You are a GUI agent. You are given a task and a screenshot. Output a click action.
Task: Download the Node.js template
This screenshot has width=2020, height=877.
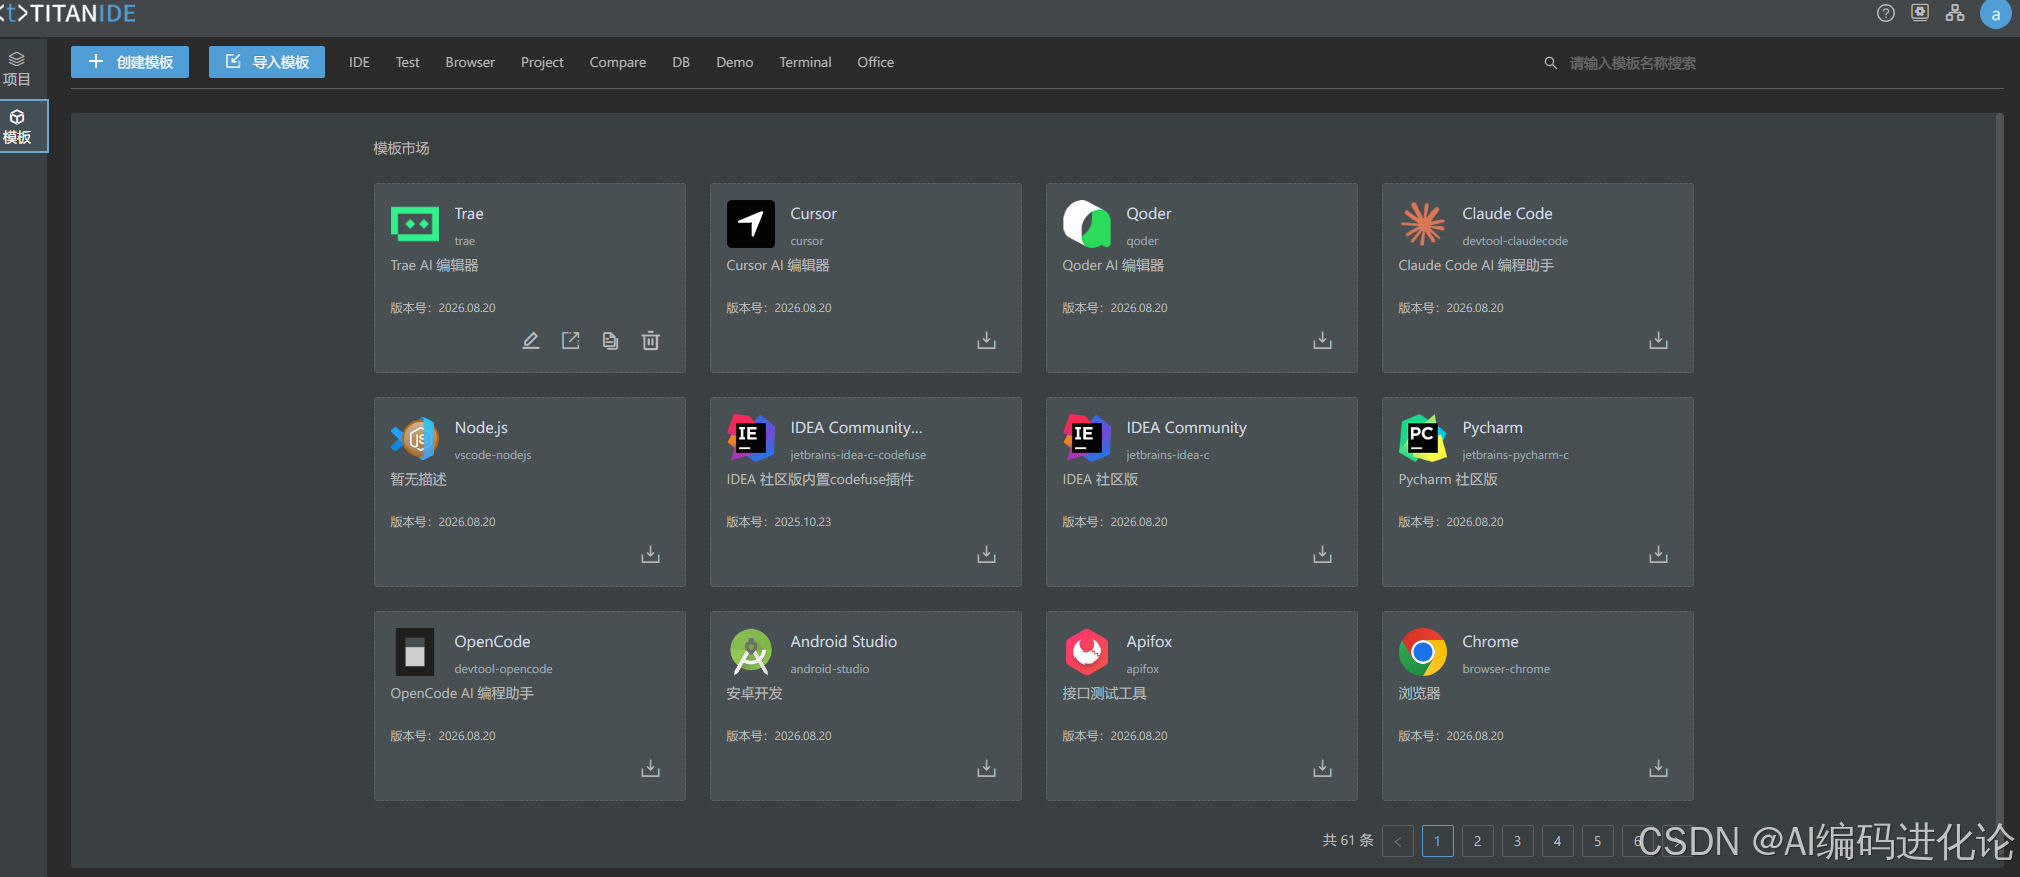(x=651, y=554)
